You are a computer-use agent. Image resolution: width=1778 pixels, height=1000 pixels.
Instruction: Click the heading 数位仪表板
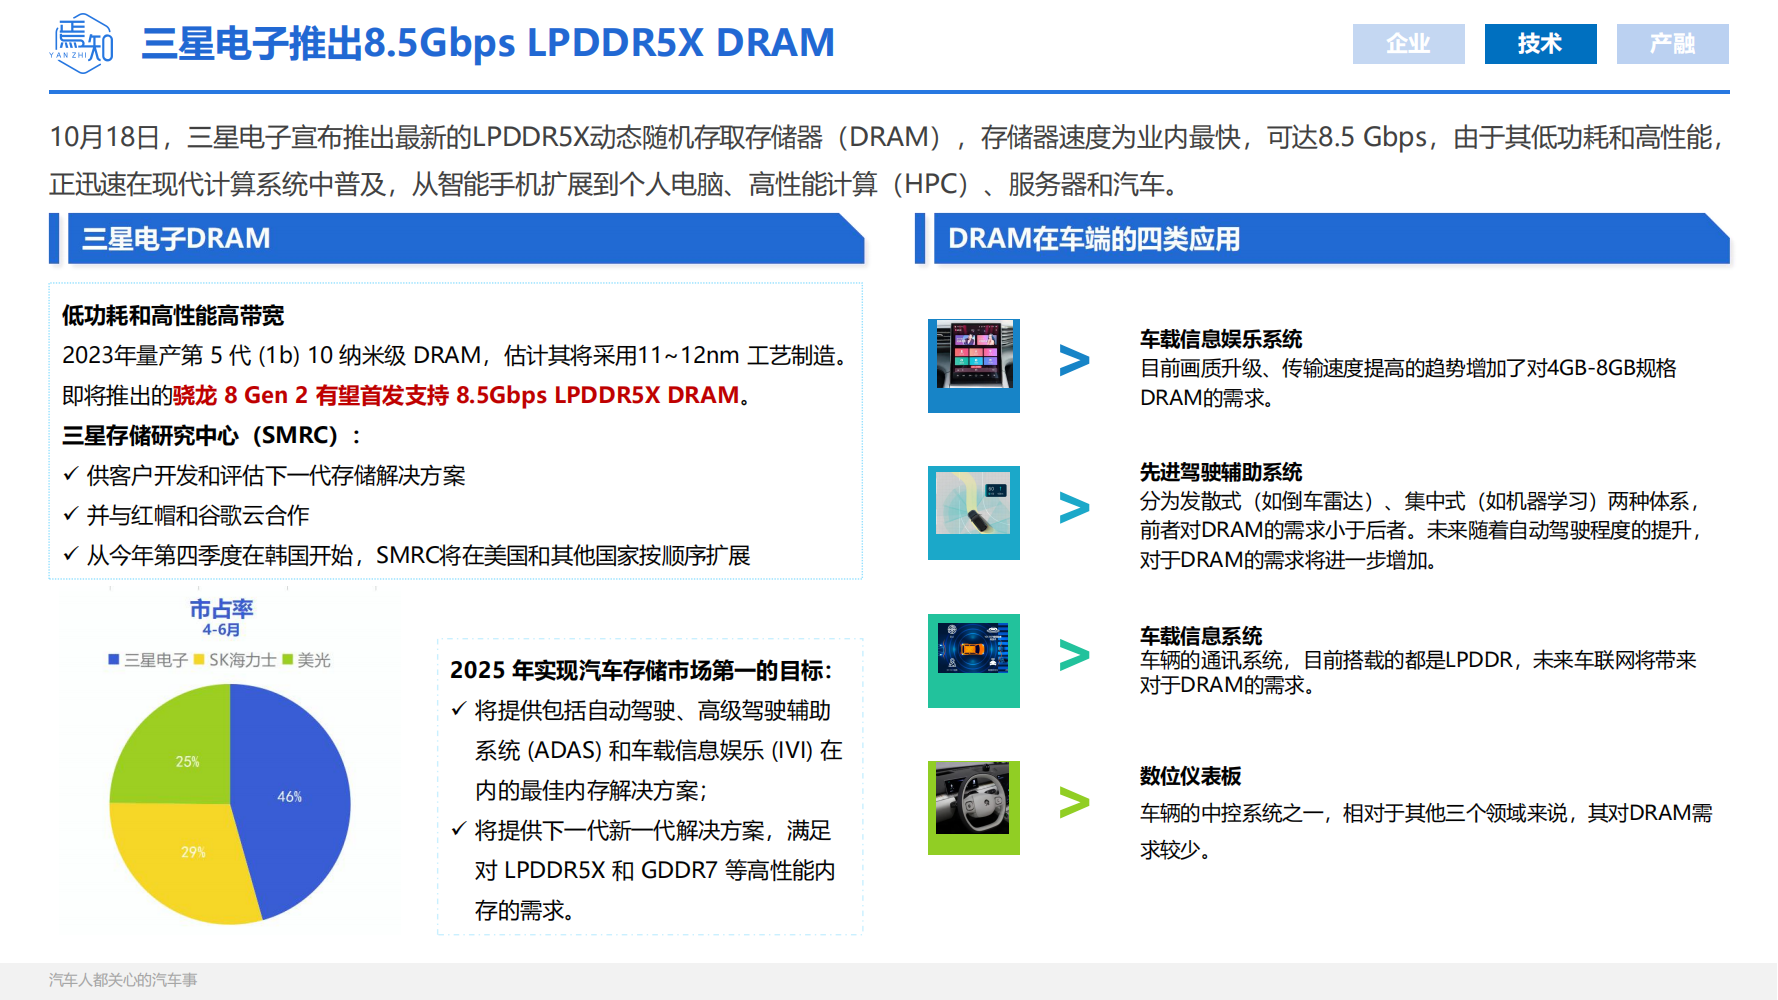click(x=1191, y=776)
